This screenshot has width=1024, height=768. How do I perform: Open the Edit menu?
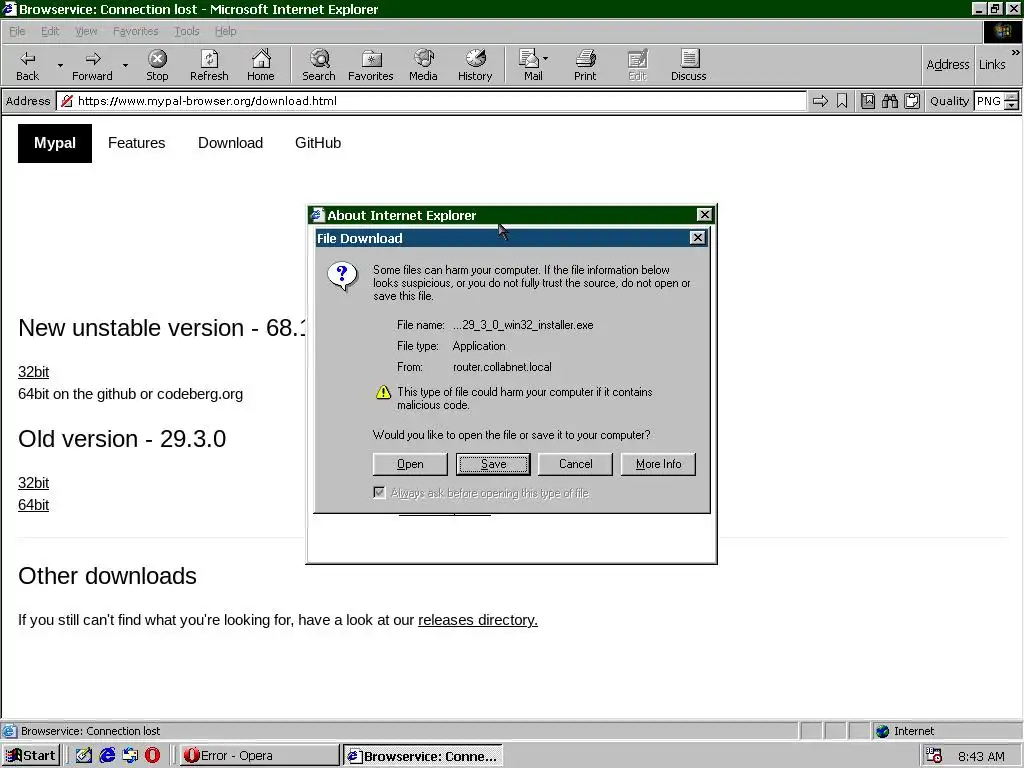50,31
